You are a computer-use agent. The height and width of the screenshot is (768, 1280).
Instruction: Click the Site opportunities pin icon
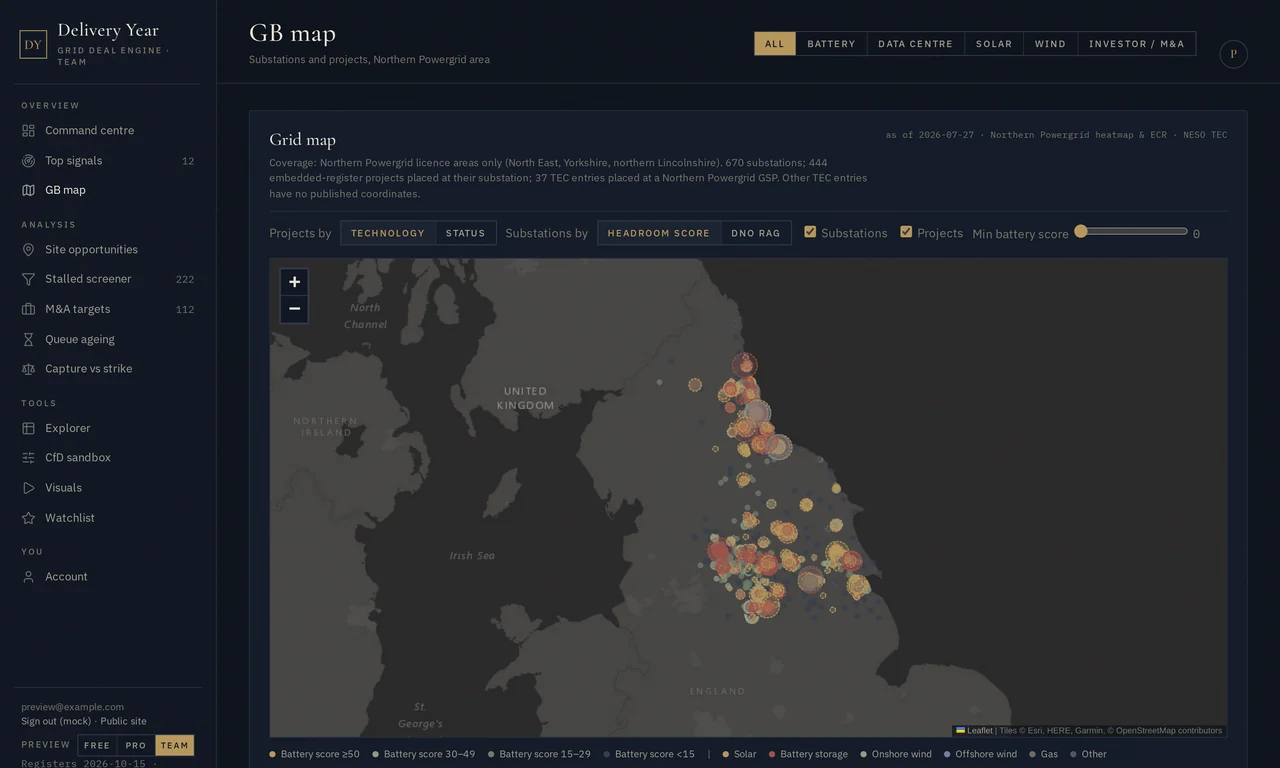(x=28, y=250)
